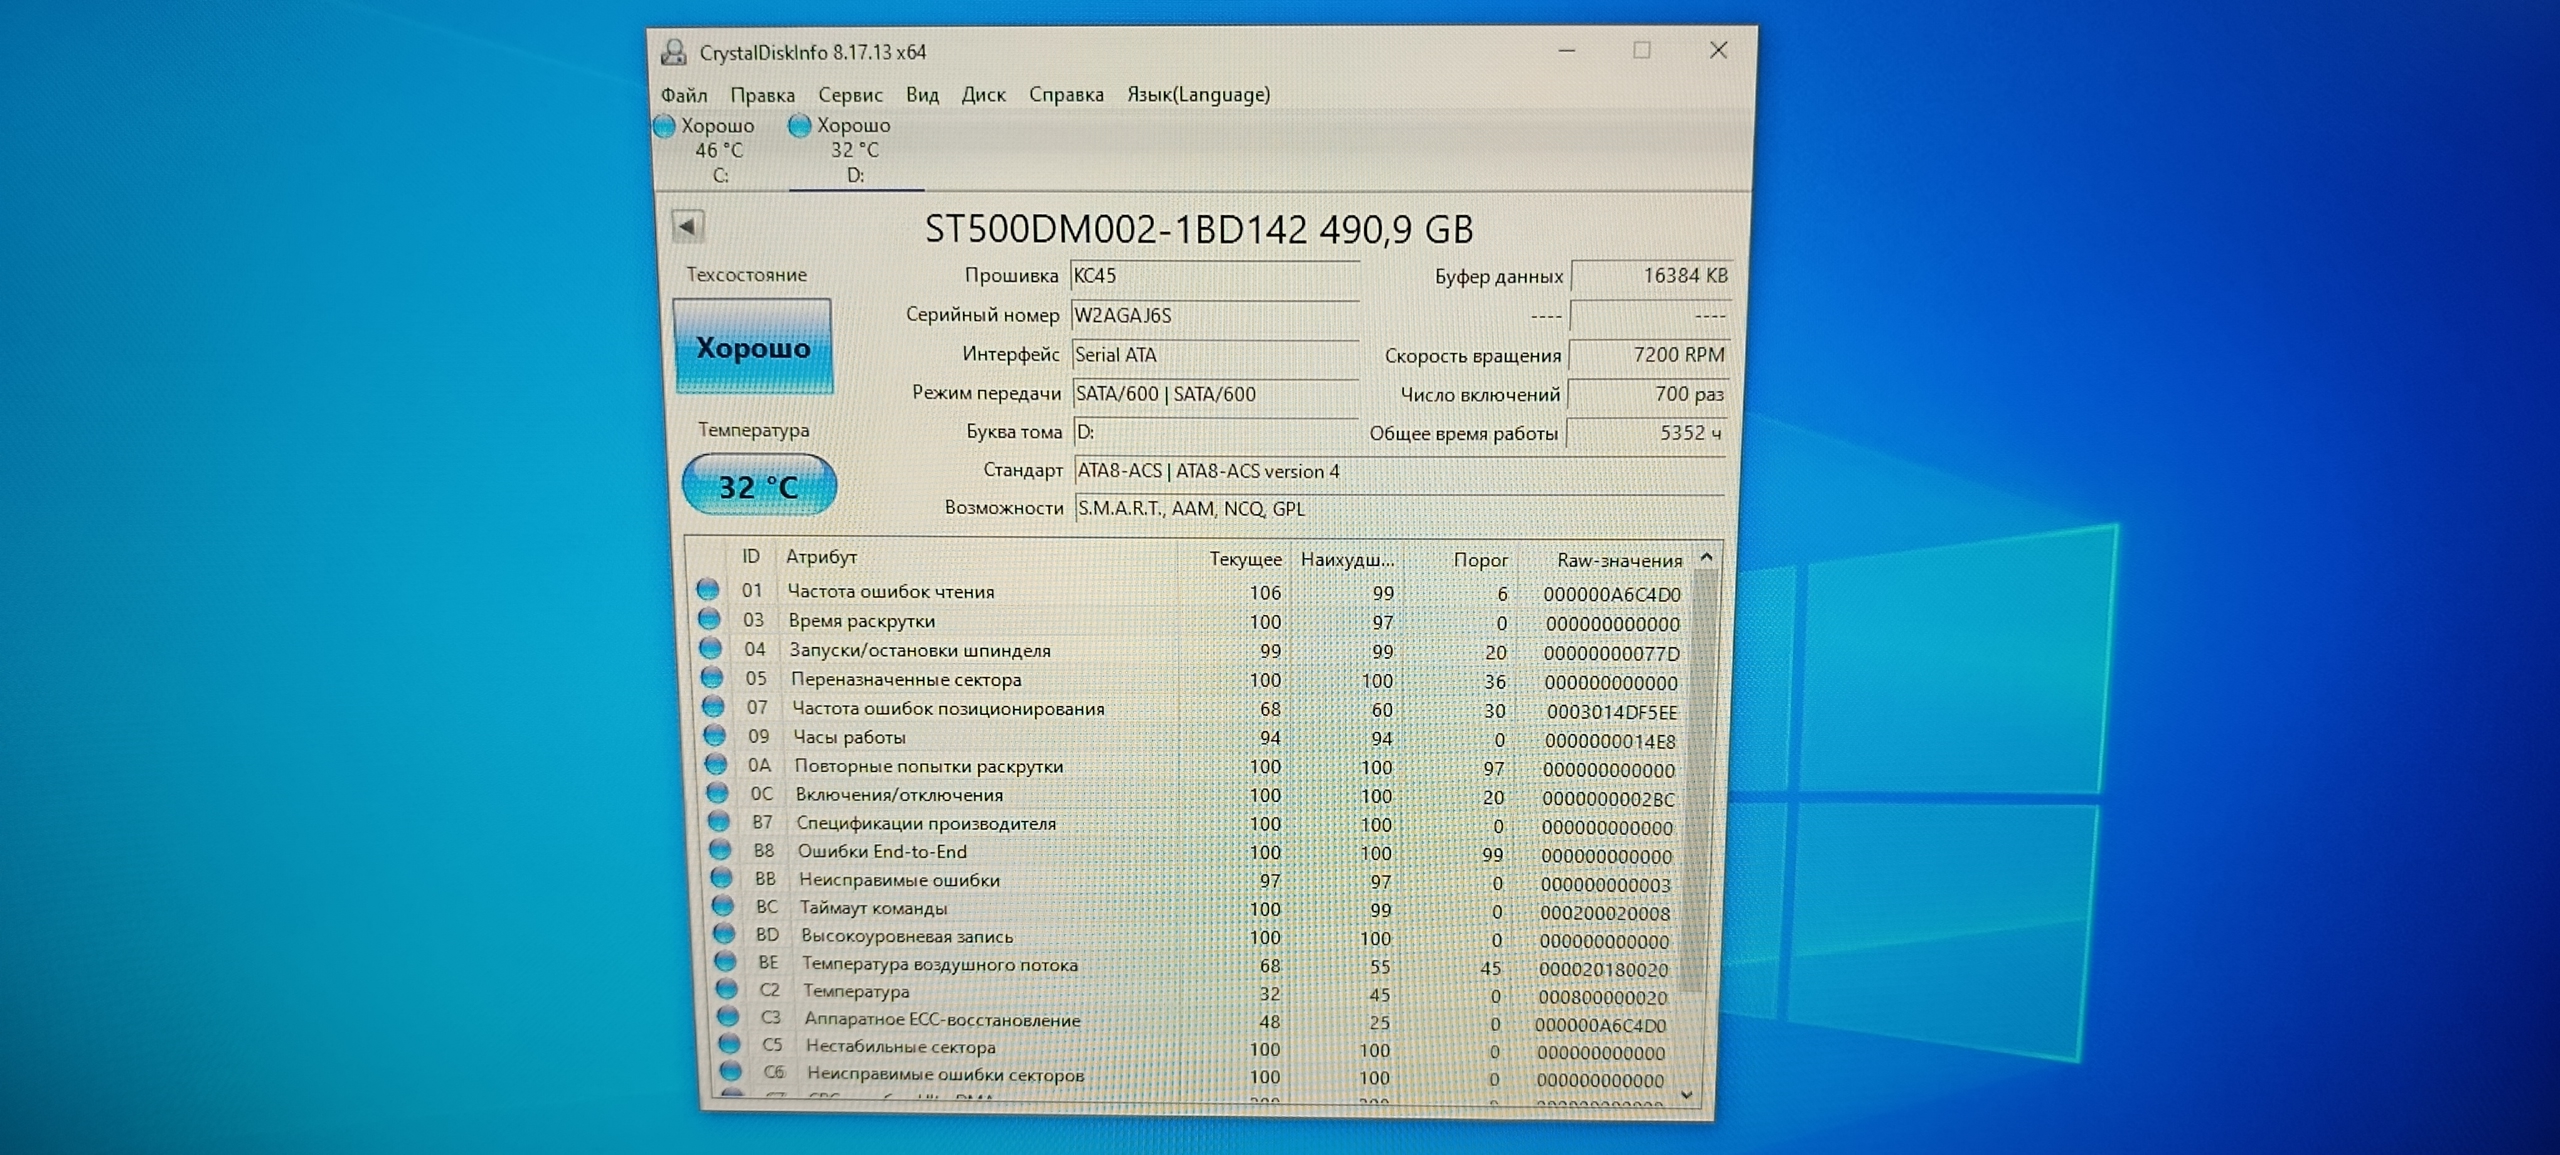The width and height of the screenshot is (2560, 1155).
Task: Click status orb of Спецификации производителя row
Action: pos(718,821)
